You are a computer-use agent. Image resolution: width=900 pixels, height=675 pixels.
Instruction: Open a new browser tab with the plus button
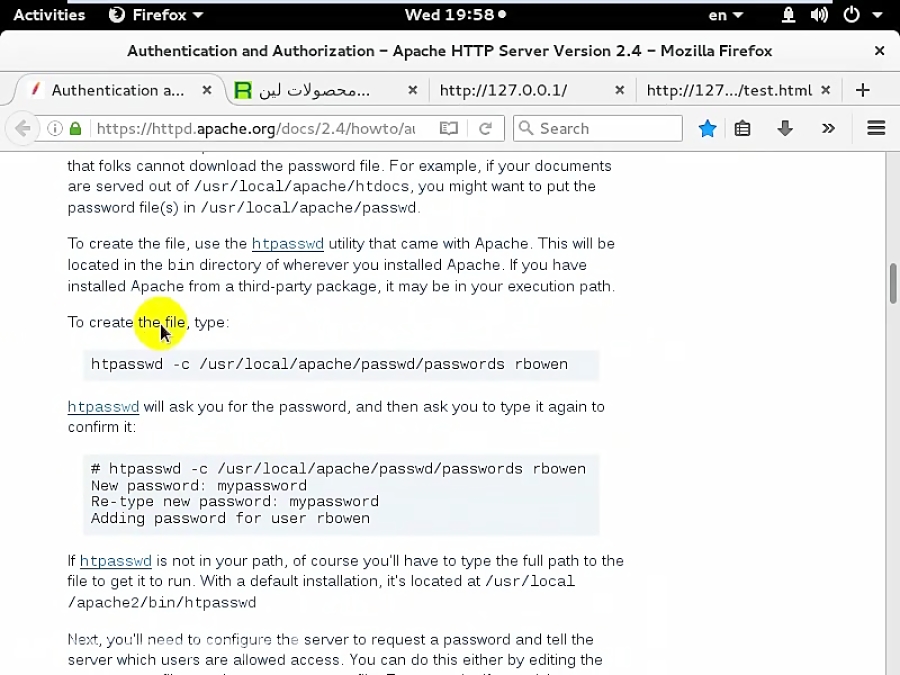coord(862,89)
